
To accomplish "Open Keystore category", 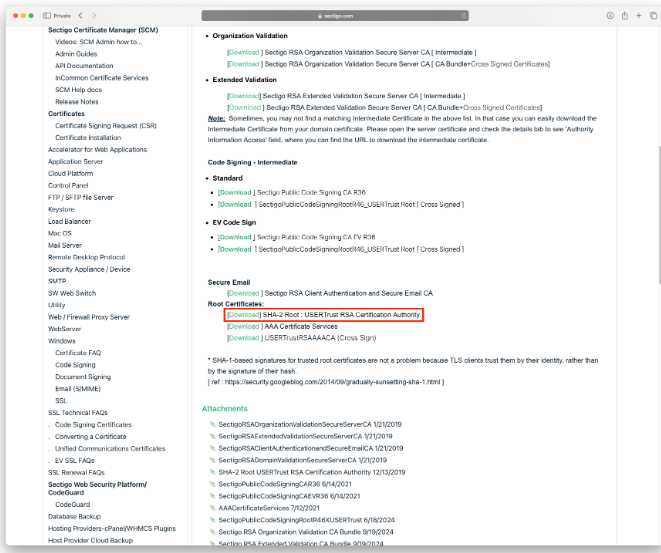I will (x=61, y=209).
